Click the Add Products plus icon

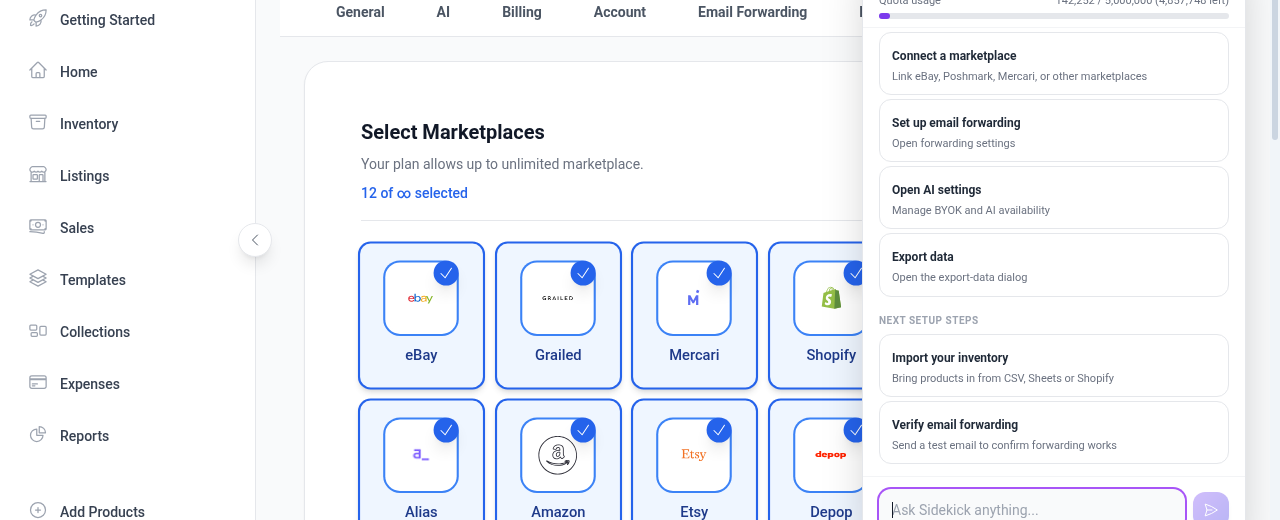click(x=38, y=510)
